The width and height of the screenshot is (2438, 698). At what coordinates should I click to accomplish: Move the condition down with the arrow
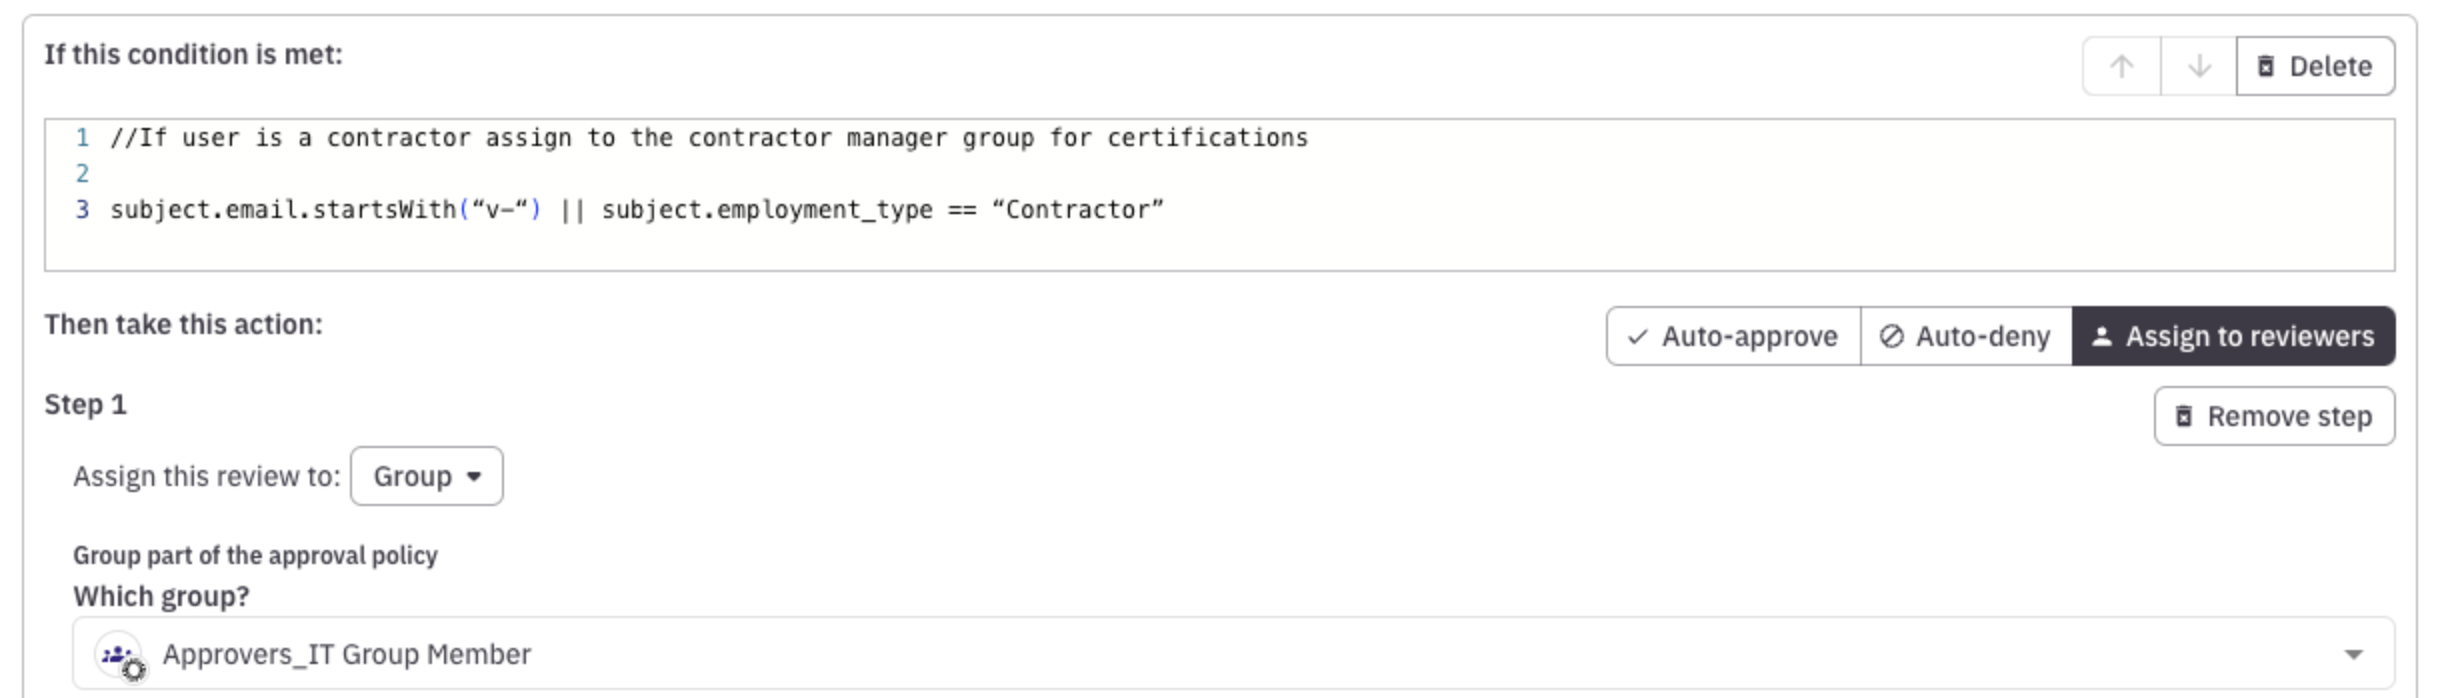tap(2198, 66)
